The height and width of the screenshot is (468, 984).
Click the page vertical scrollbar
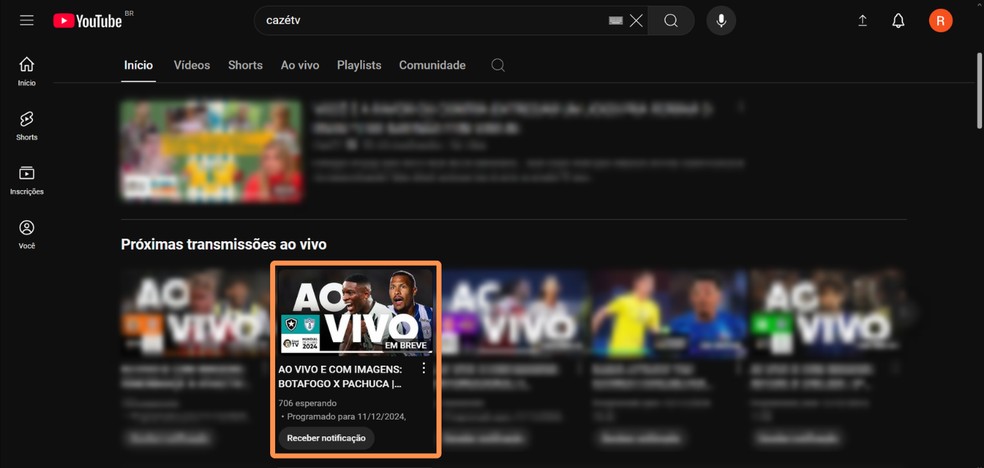[x=979, y=91]
